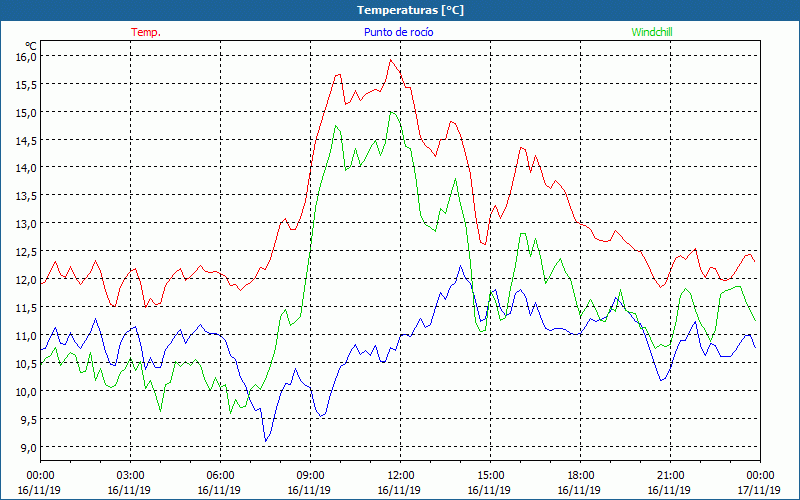Click the 11,0 y-axis value
This screenshot has width=800, height=500.
click(x=27, y=335)
